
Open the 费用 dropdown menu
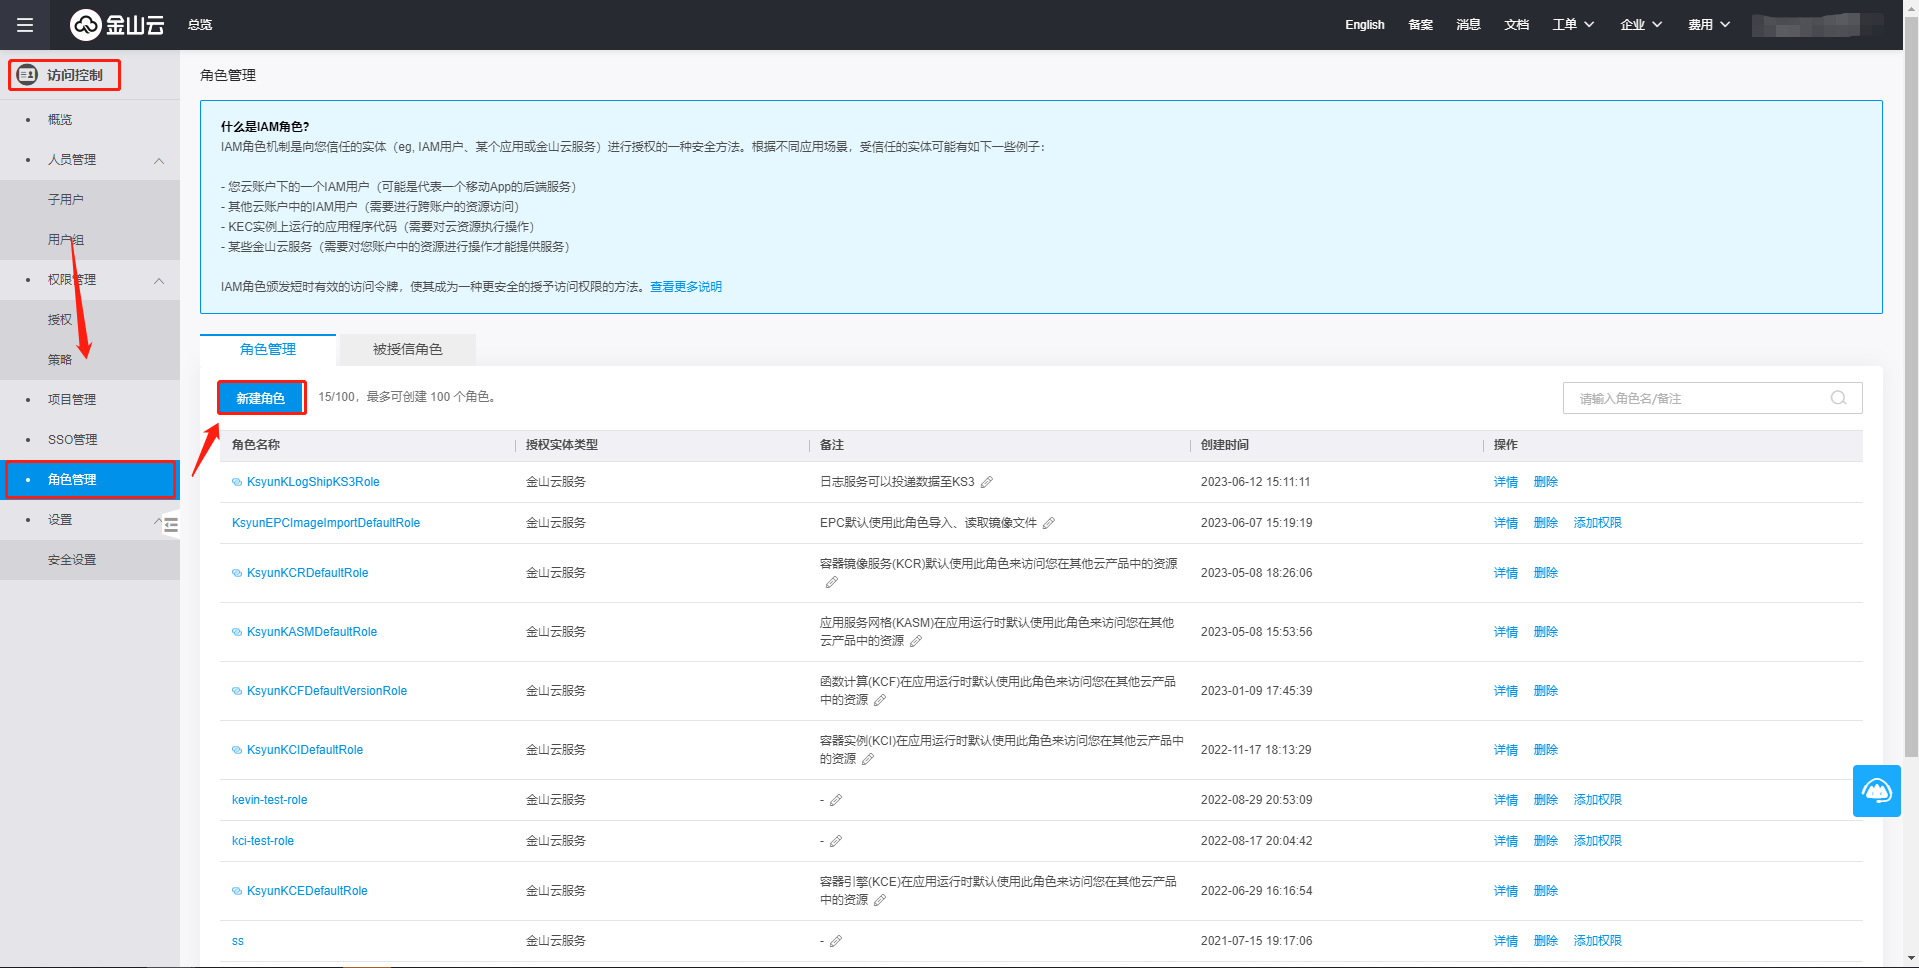click(x=1709, y=25)
